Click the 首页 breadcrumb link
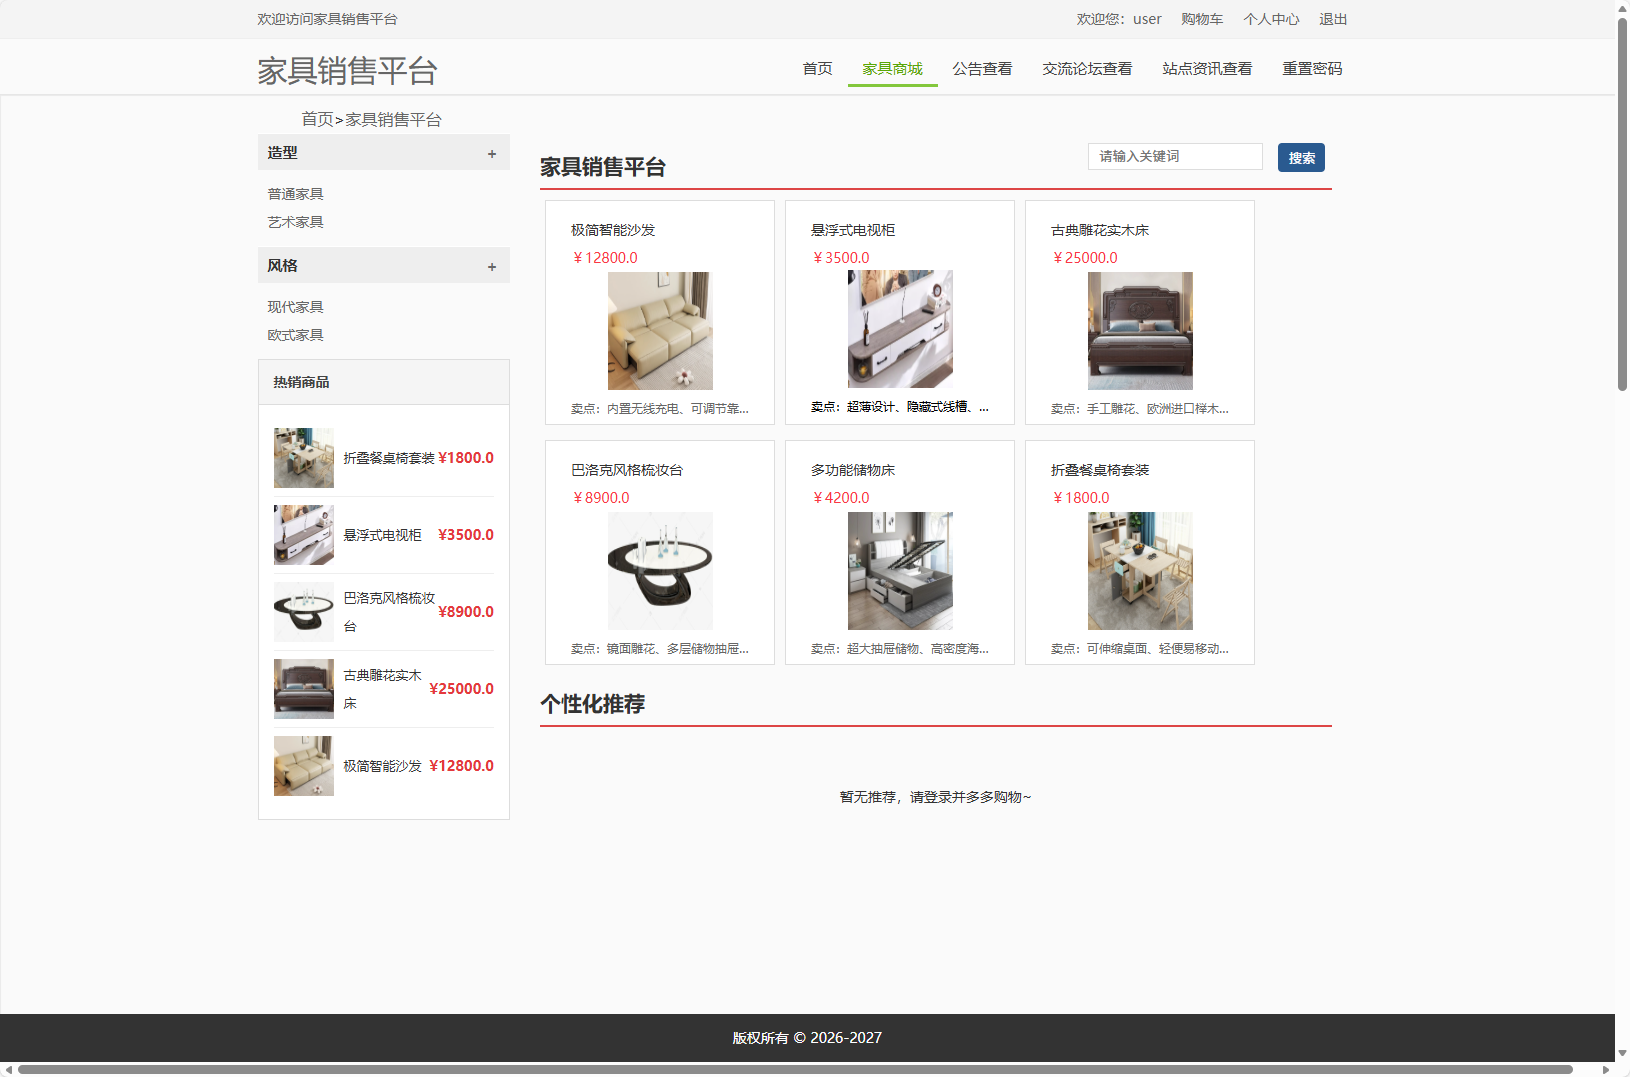The width and height of the screenshot is (1630, 1077). tap(318, 118)
